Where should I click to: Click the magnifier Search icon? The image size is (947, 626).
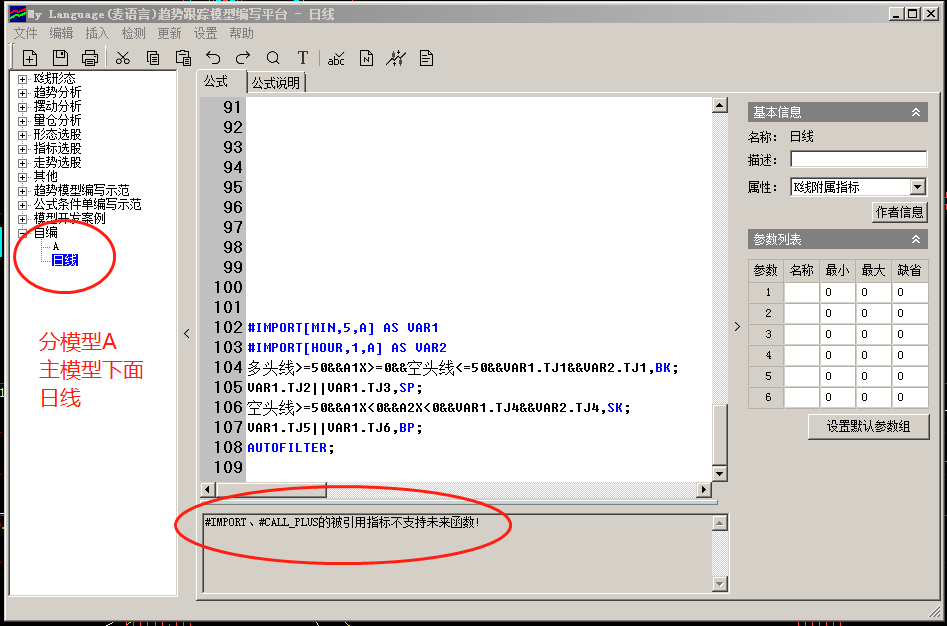point(273,58)
